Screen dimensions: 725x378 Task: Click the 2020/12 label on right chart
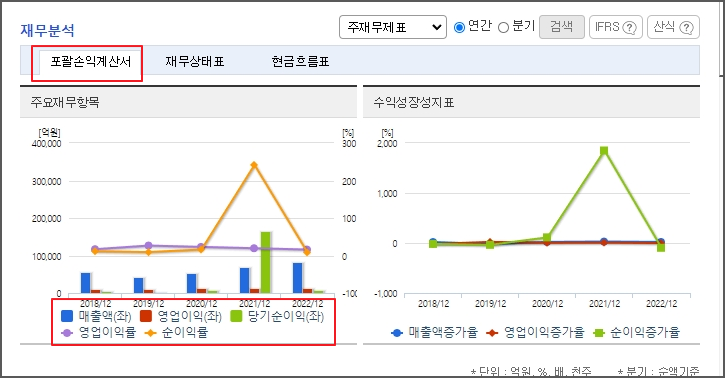pyautogui.click(x=547, y=304)
